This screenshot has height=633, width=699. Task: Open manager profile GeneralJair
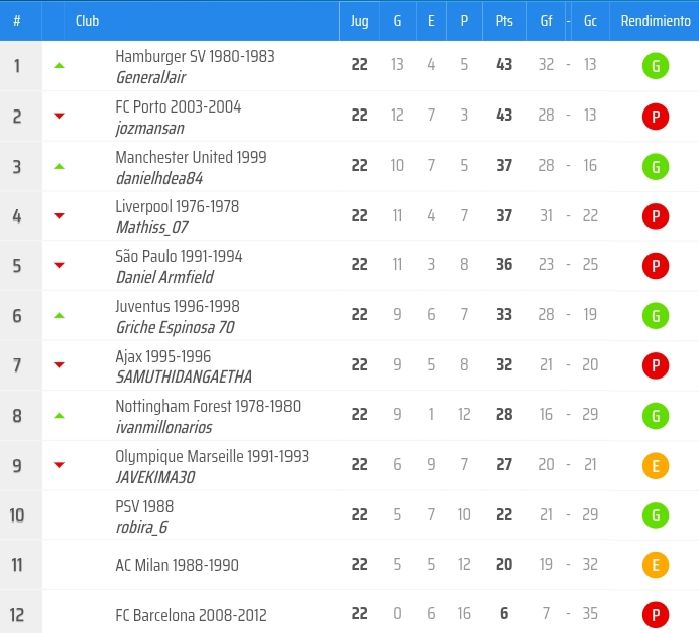point(150,77)
